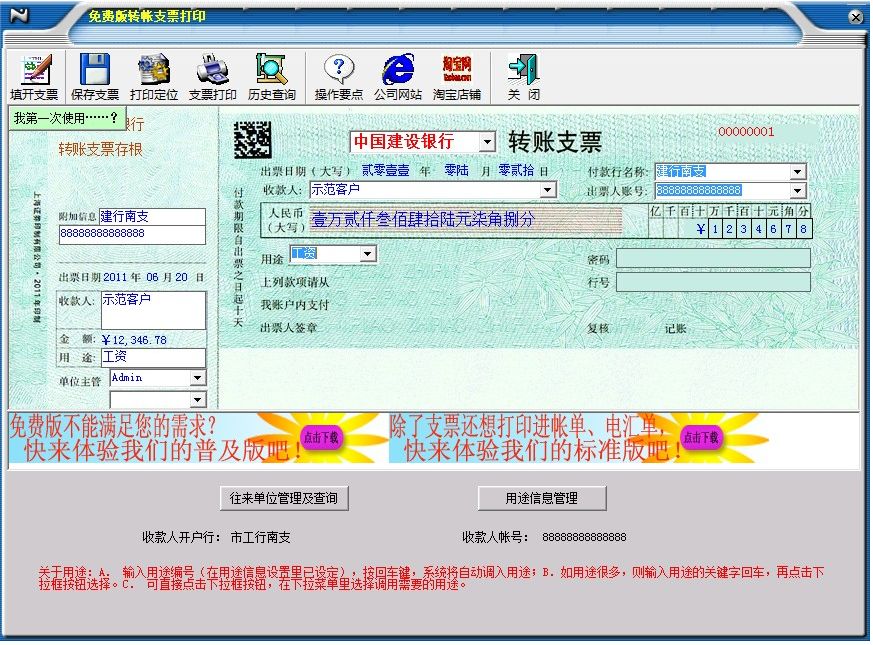Click cheque number 00000001
Viewport: 873px width, 645px height.
[746, 132]
